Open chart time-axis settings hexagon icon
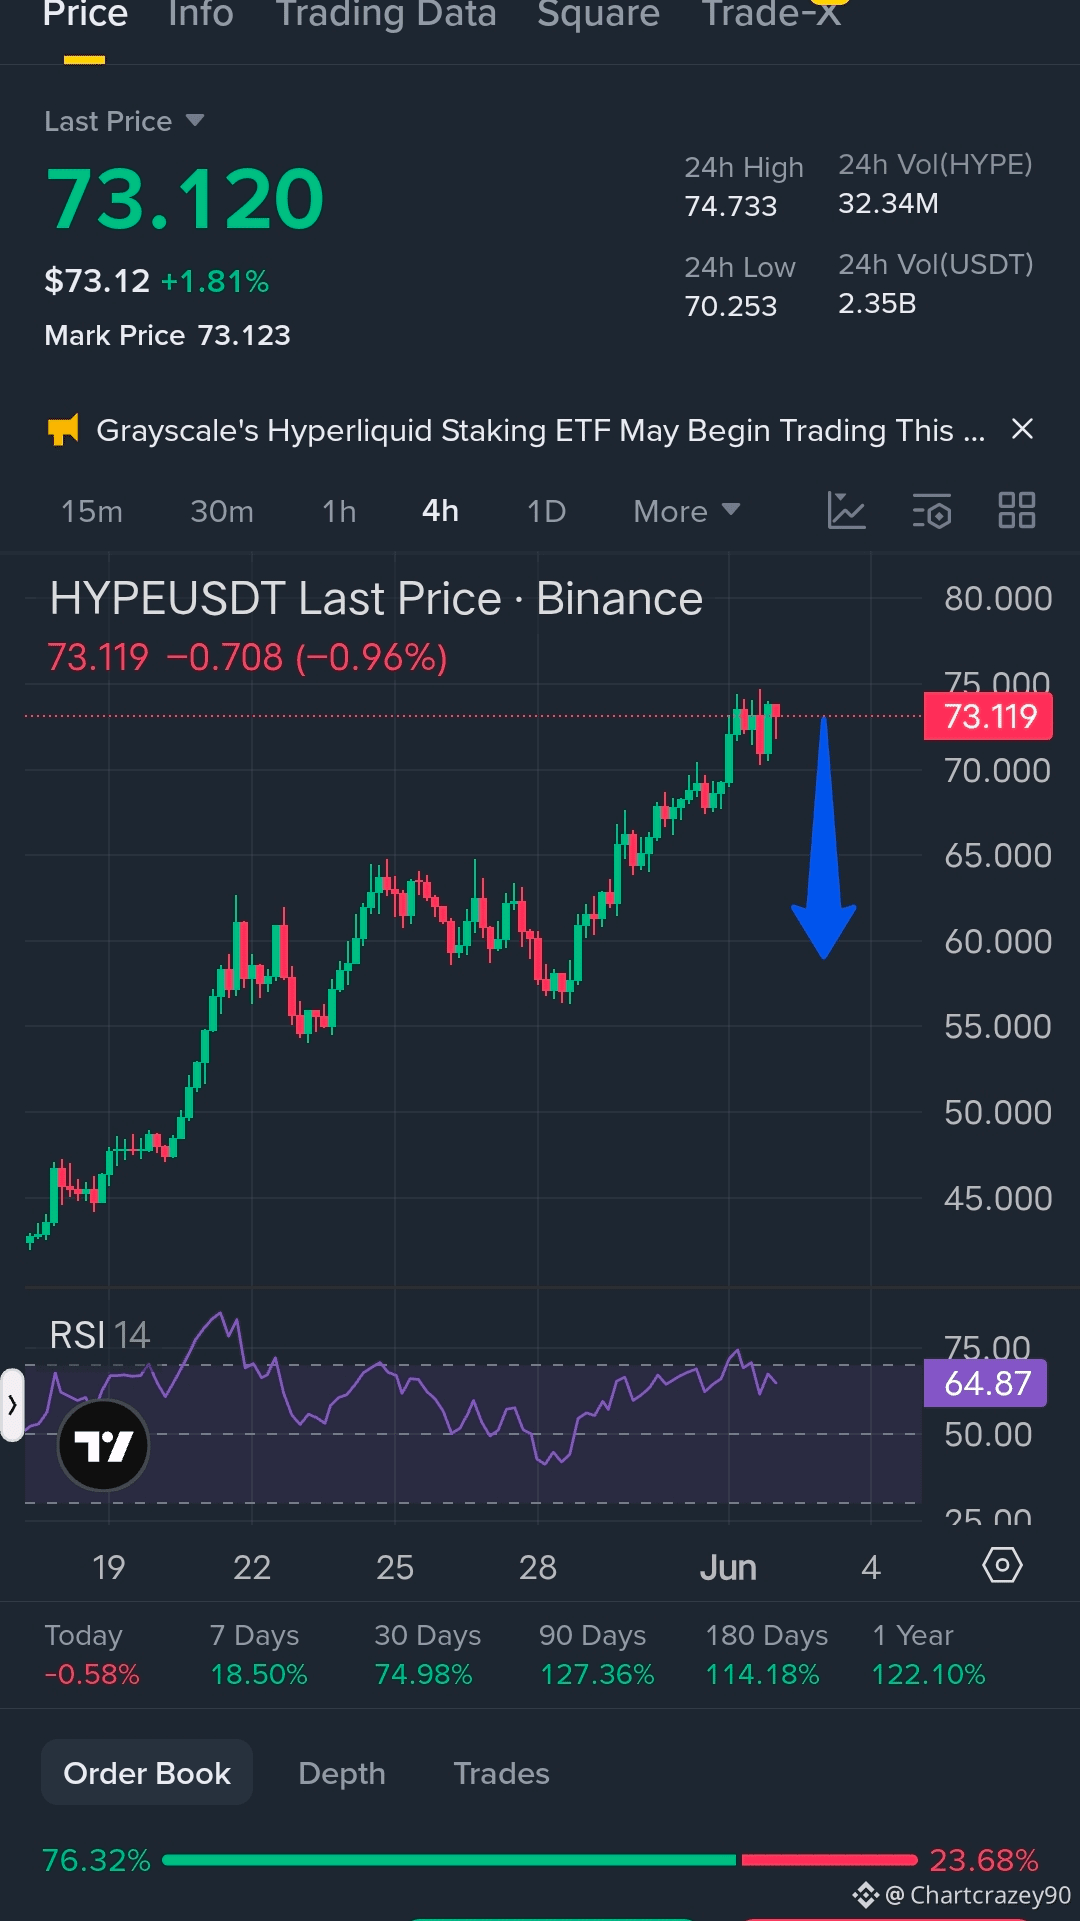This screenshot has height=1921, width=1080. pyautogui.click(x=1002, y=1565)
